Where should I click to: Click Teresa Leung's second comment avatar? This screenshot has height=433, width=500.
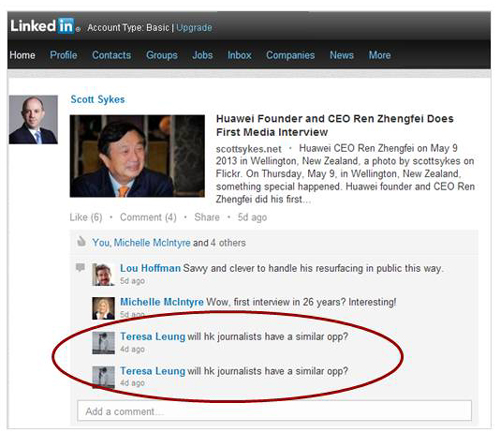[103, 377]
